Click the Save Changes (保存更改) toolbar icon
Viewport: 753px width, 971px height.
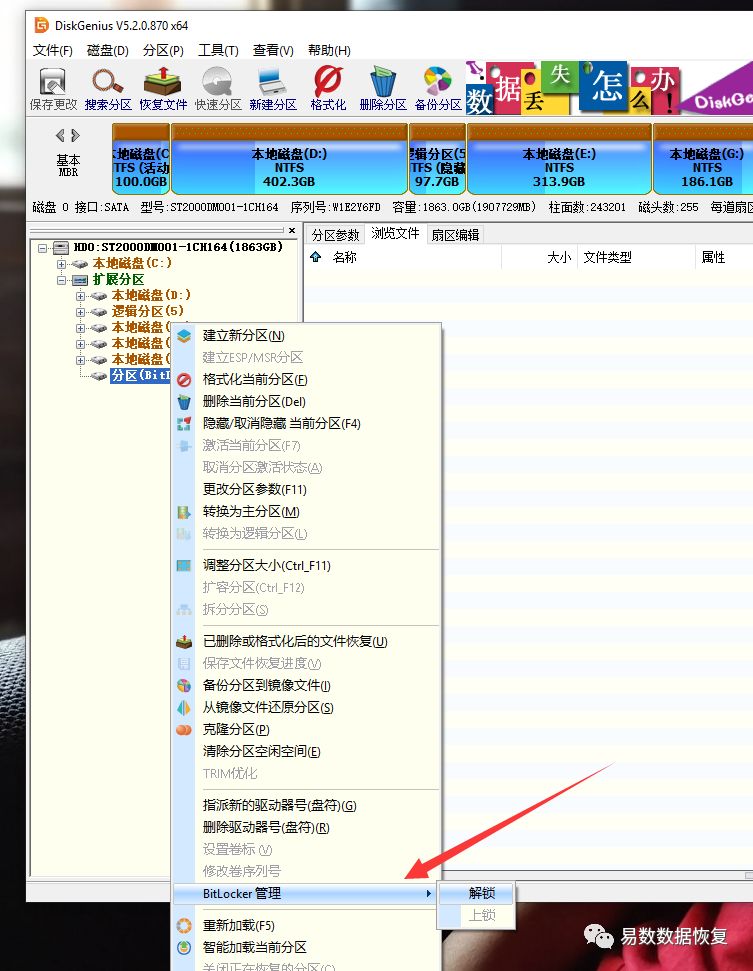coord(53,89)
